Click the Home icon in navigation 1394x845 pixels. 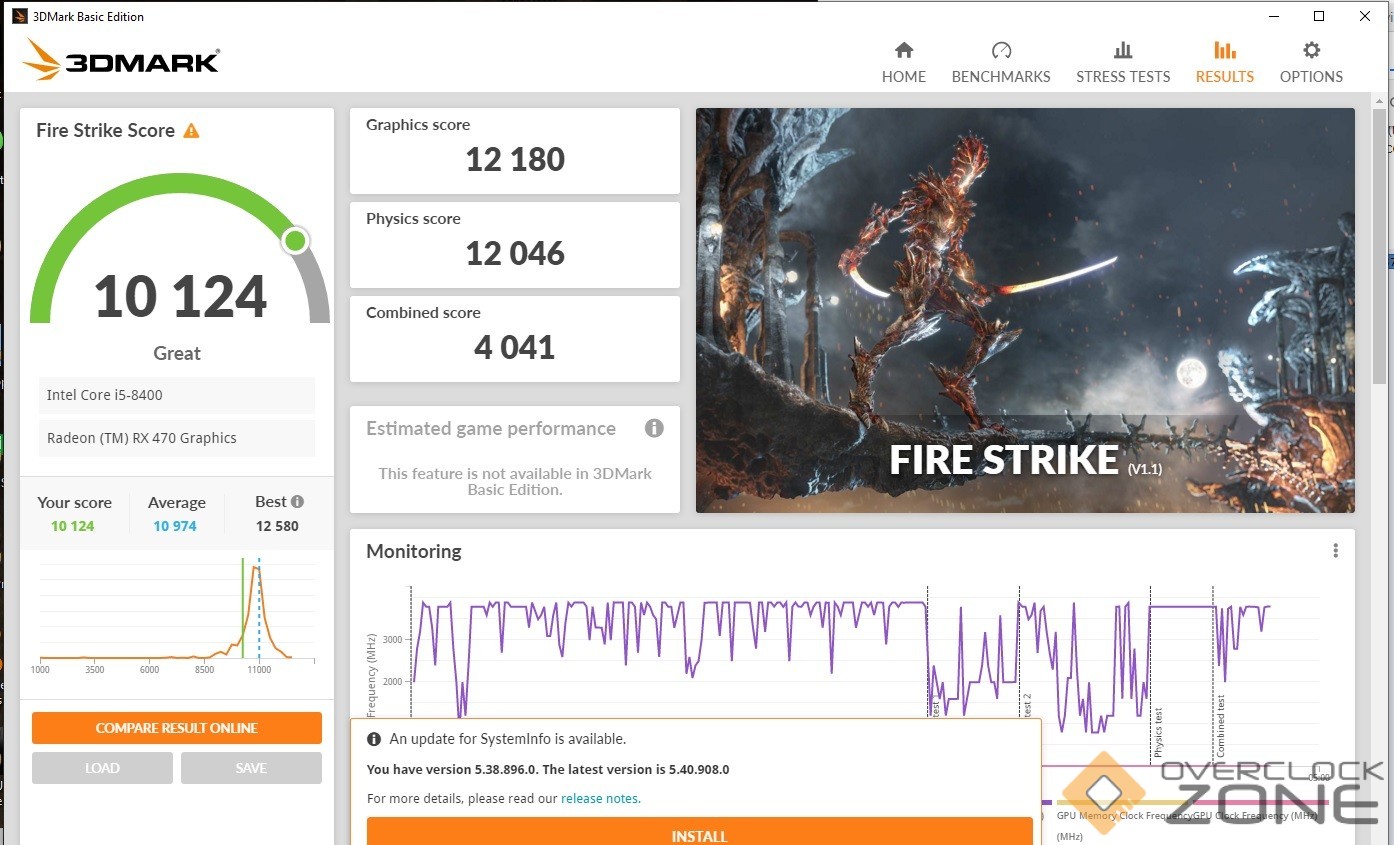pyautogui.click(x=903, y=51)
